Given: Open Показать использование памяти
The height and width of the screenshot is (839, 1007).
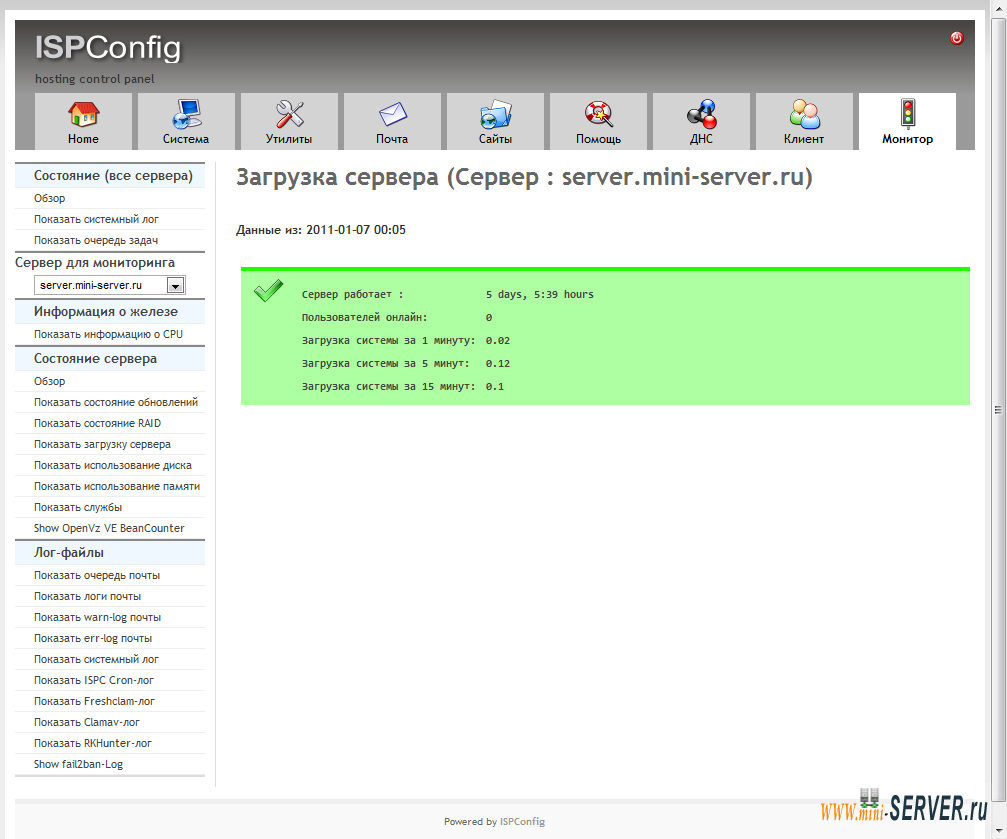Looking at the screenshot, I should (117, 486).
